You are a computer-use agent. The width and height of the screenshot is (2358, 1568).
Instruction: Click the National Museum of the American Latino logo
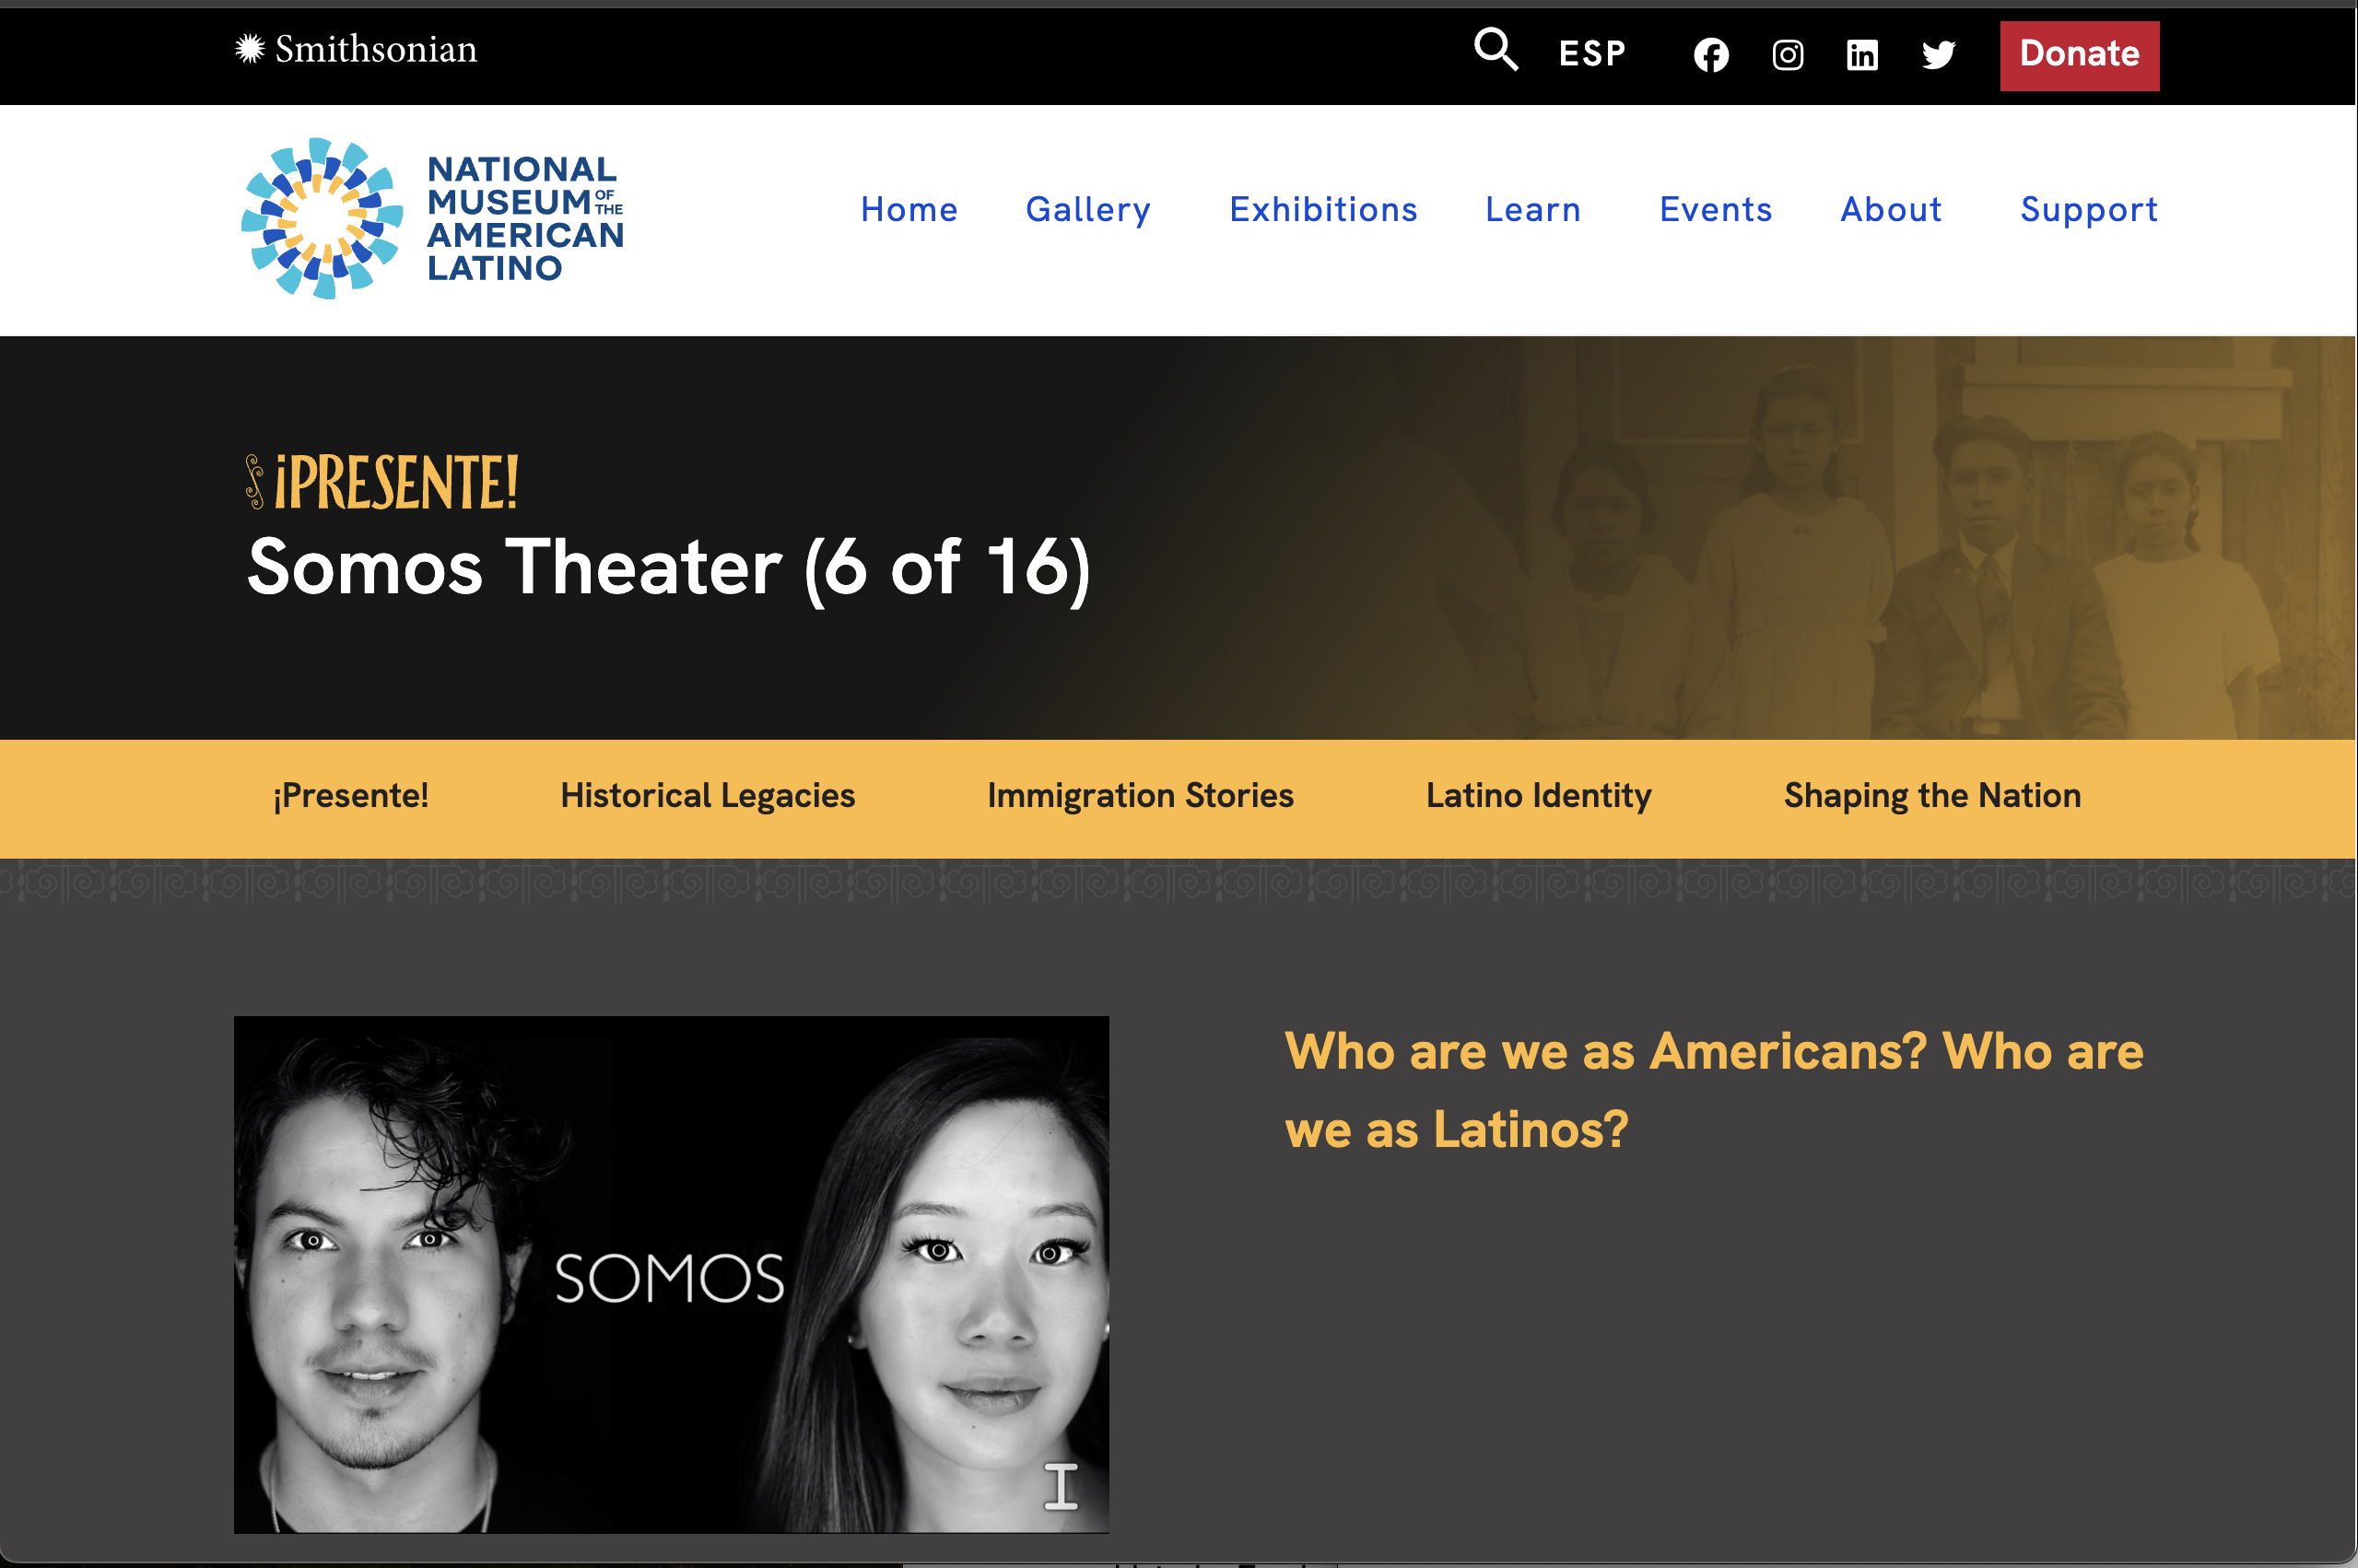click(x=433, y=218)
